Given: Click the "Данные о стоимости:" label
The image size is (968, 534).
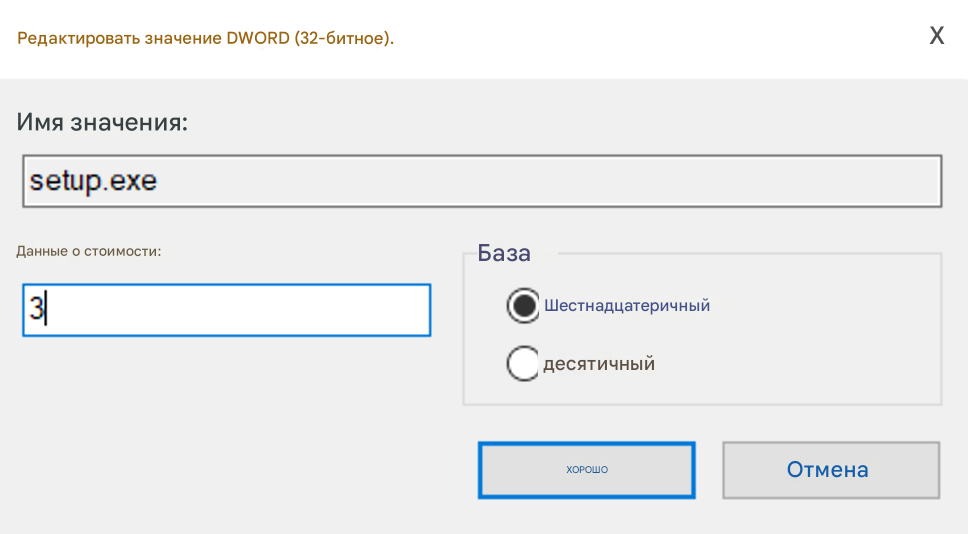Looking at the screenshot, I should [89, 251].
